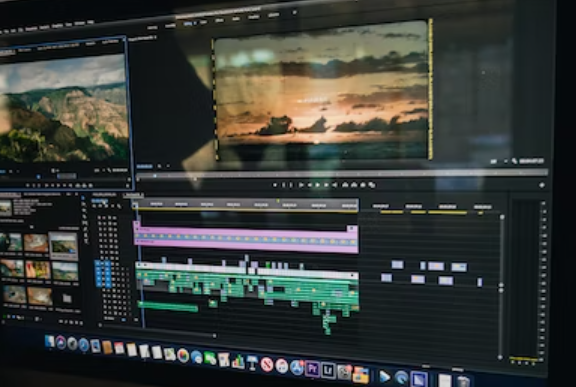Screen dimensions: 576x387
Task: Open program monitor settings wrench icon
Action: pos(515,161)
